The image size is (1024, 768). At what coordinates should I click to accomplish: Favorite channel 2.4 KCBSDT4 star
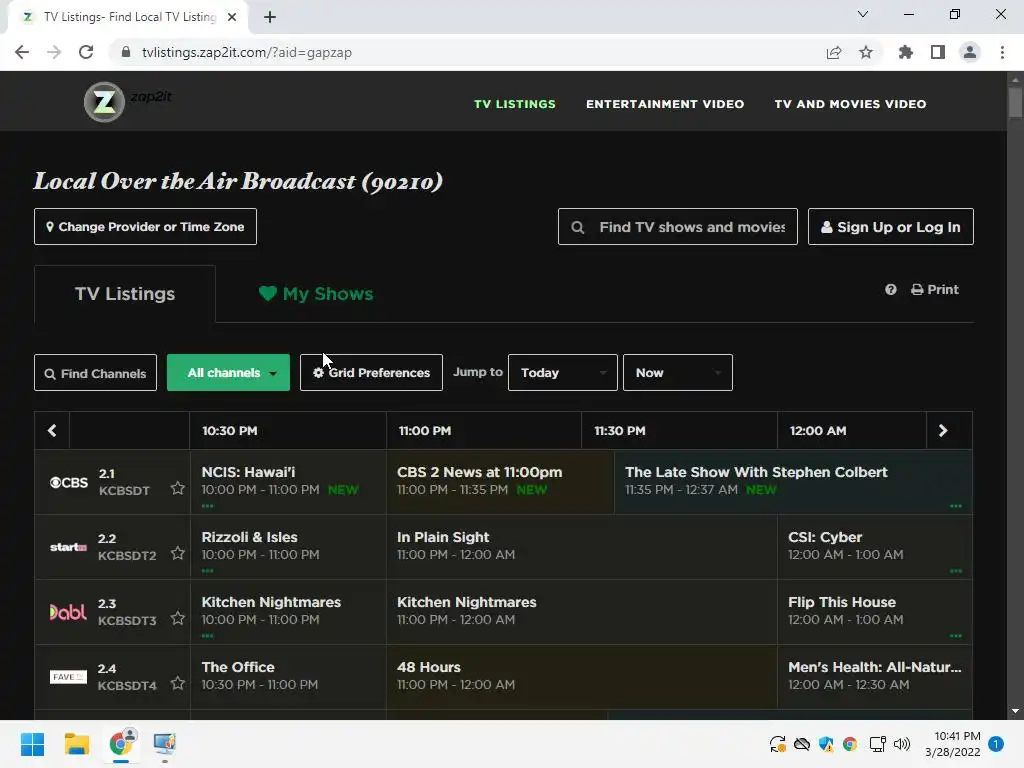[x=178, y=683]
